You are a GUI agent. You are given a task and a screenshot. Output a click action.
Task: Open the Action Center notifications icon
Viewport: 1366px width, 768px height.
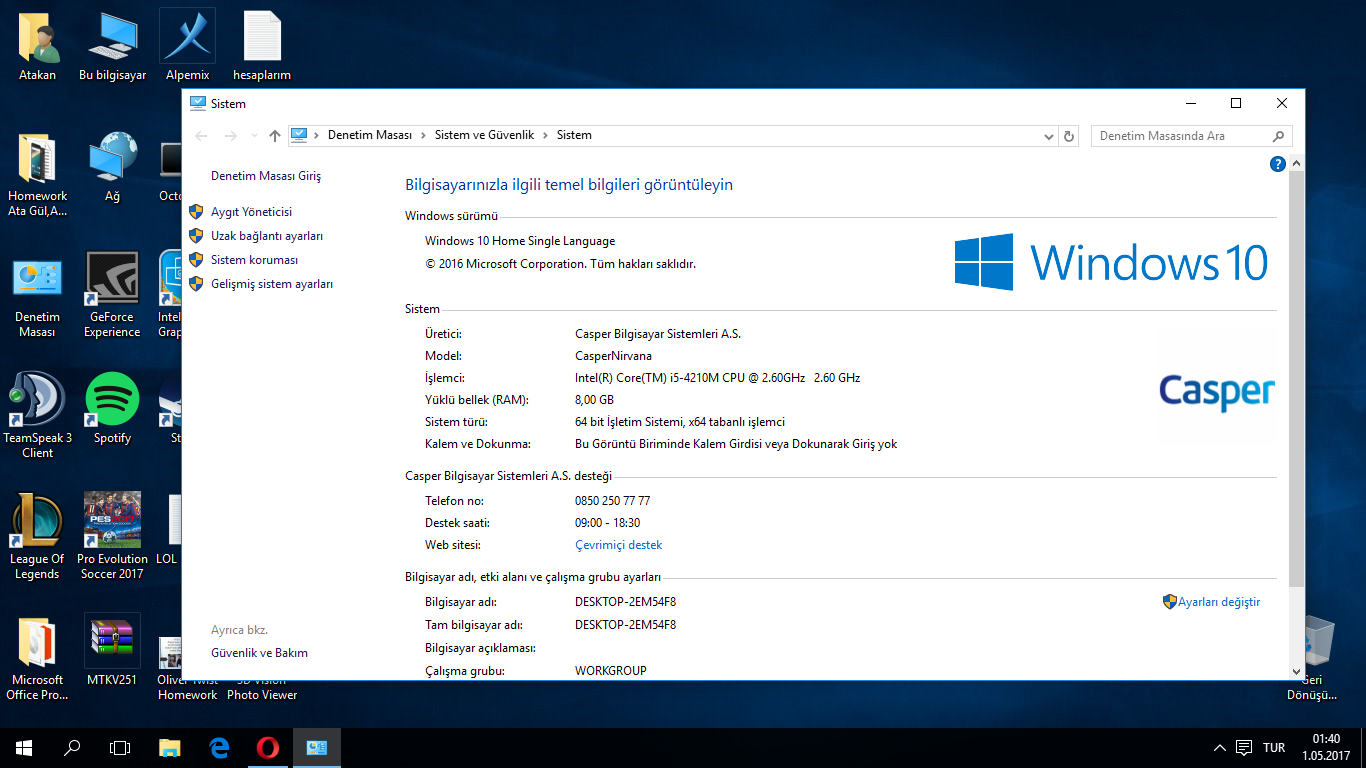[1243, 747]
